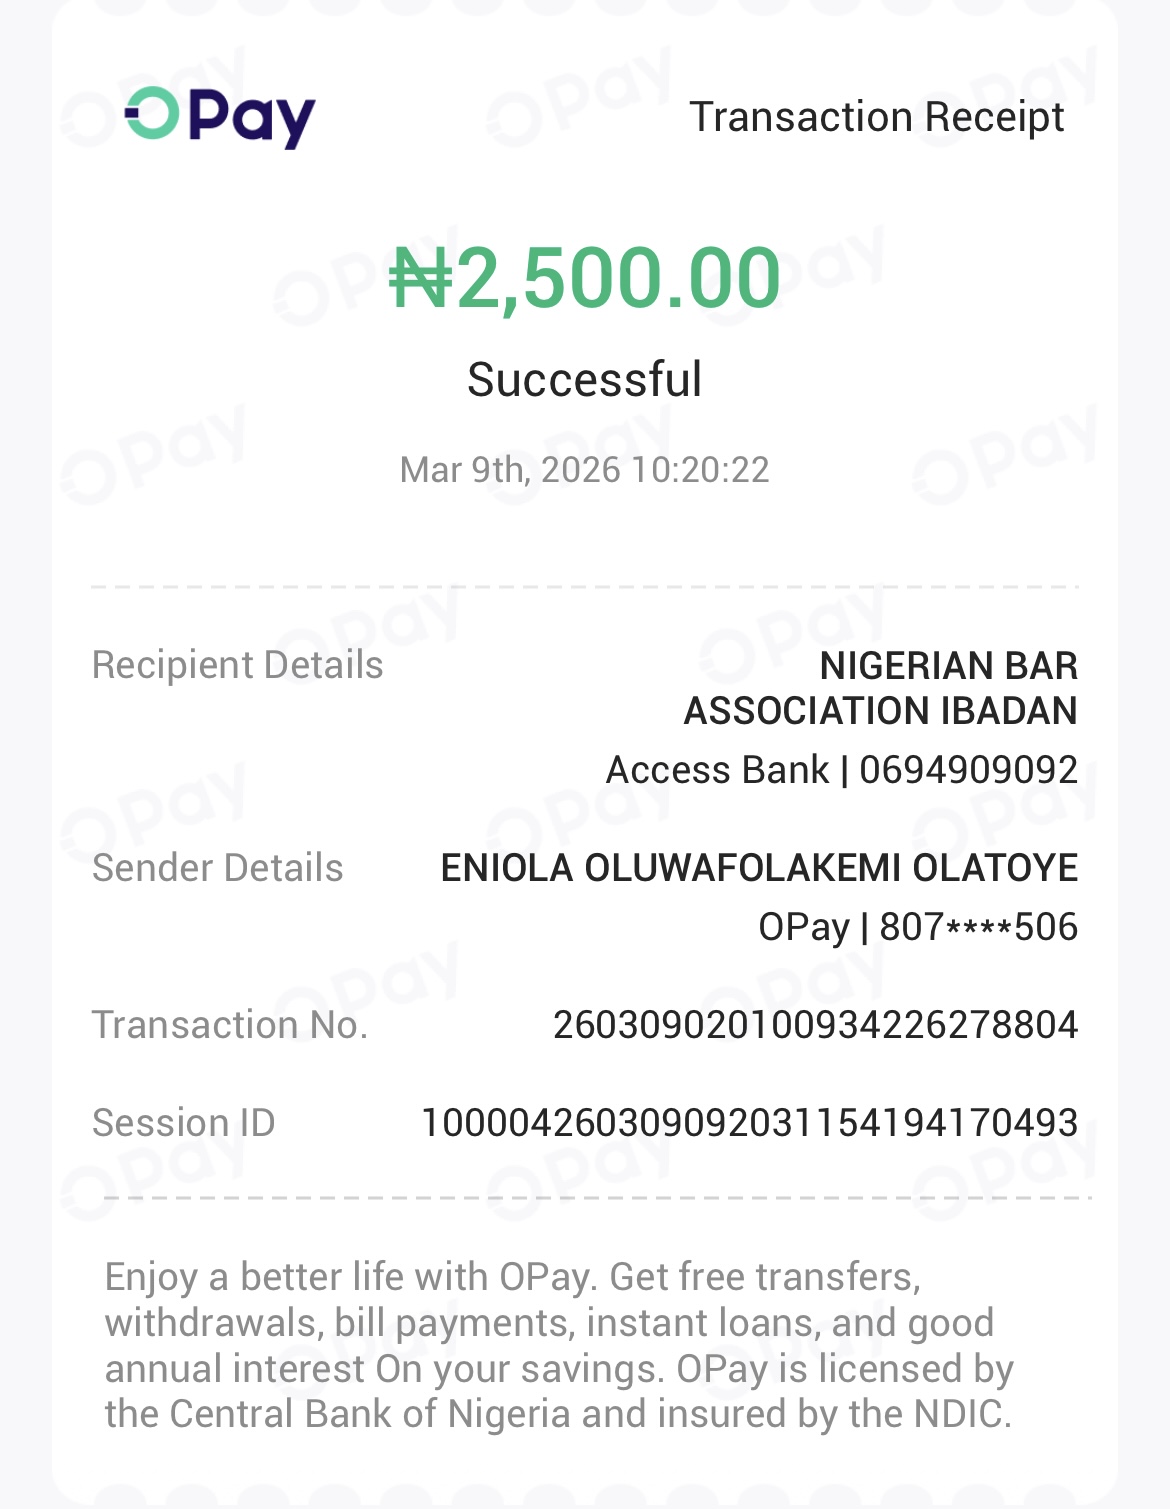Viewport: 1170px width, 1509px height.
Task: Click the Sender Details label
Action: click(218, 868)
